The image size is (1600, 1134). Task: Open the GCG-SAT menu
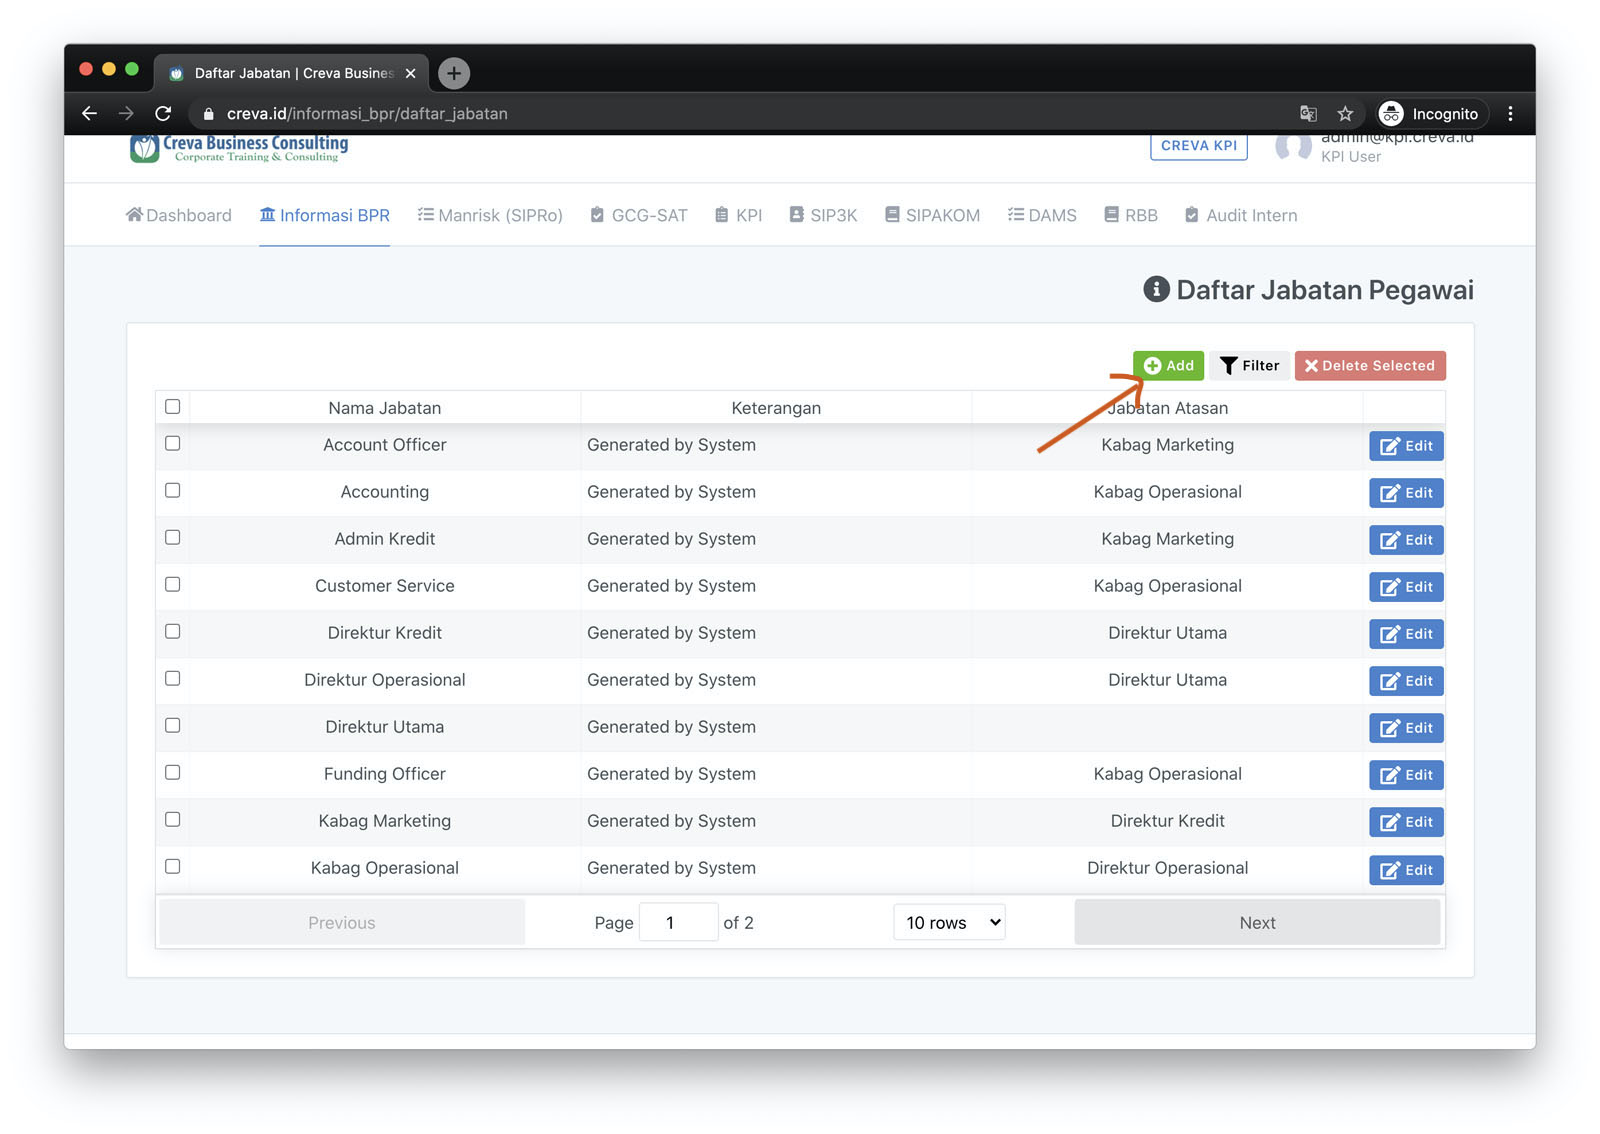[x=639, y=215]
